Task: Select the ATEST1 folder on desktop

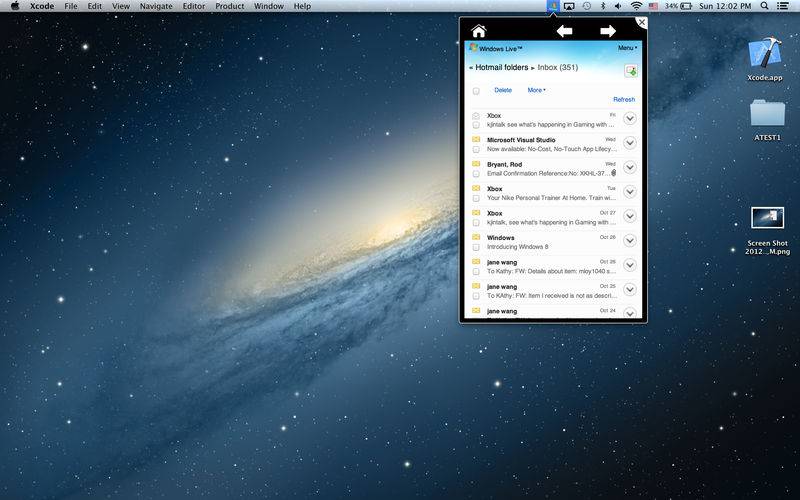Action: coord(767,120)
